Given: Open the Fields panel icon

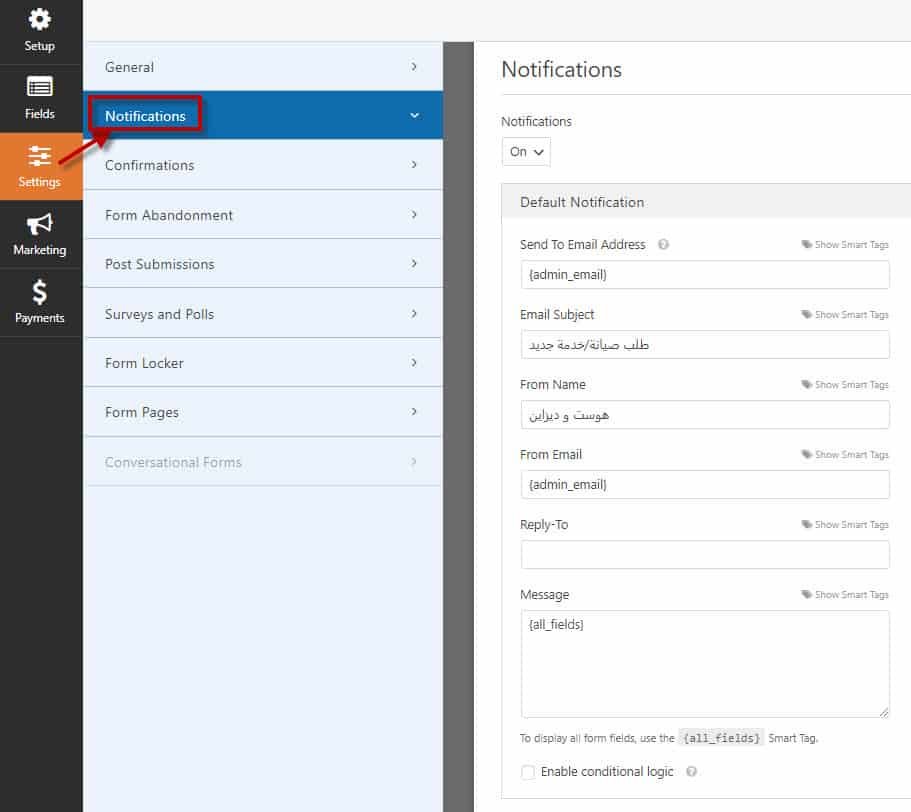Looking at the screenshot, I should click(40, 87).
